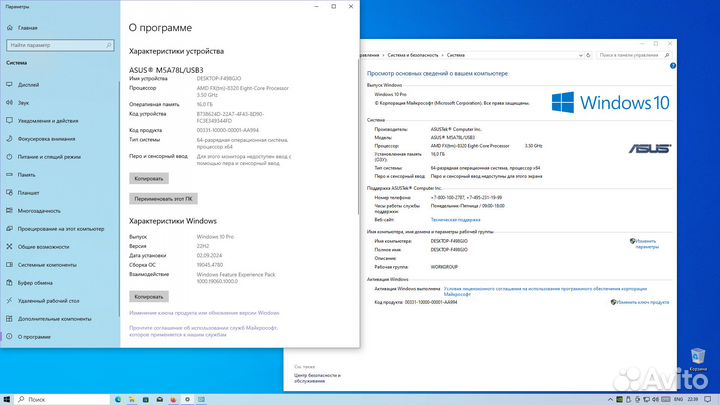Click the ENG language indicator in tray

[x=678, y=399]
